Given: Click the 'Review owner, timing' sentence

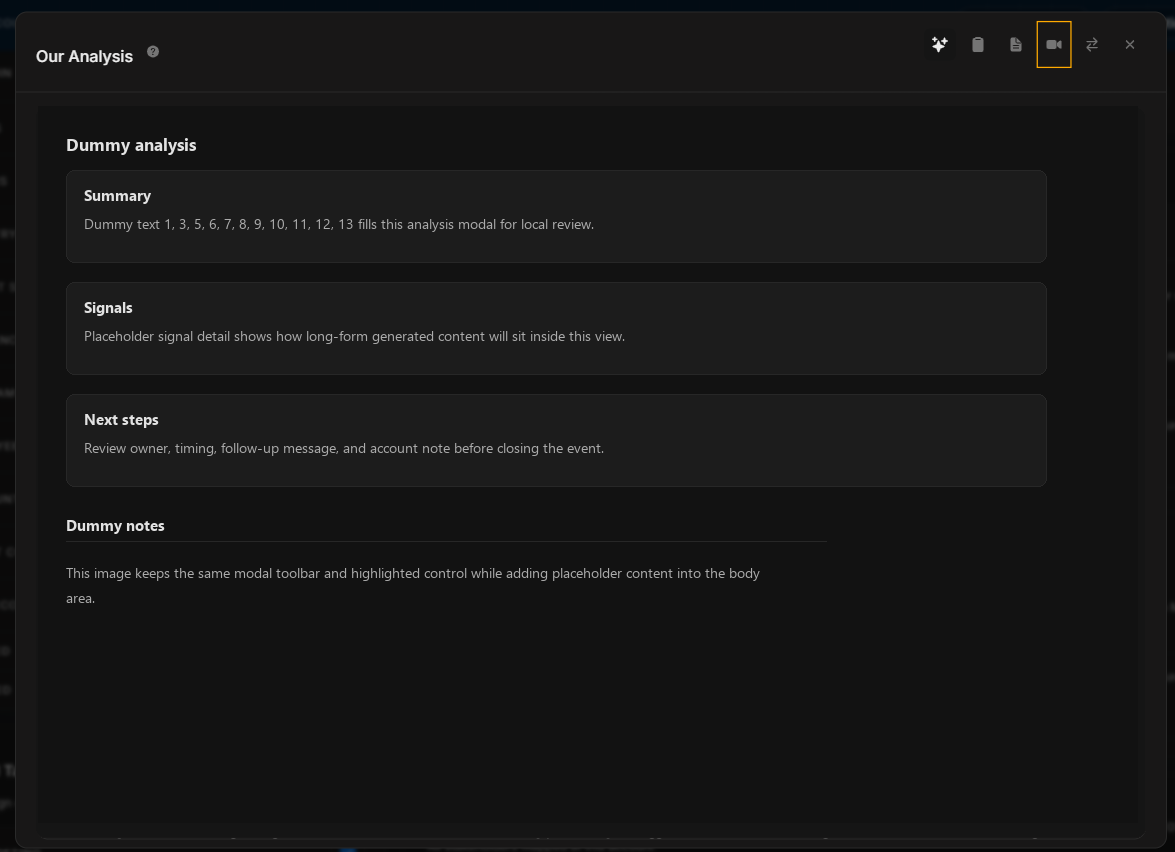Looking at the screenshot, I should (x=343, y=448).
